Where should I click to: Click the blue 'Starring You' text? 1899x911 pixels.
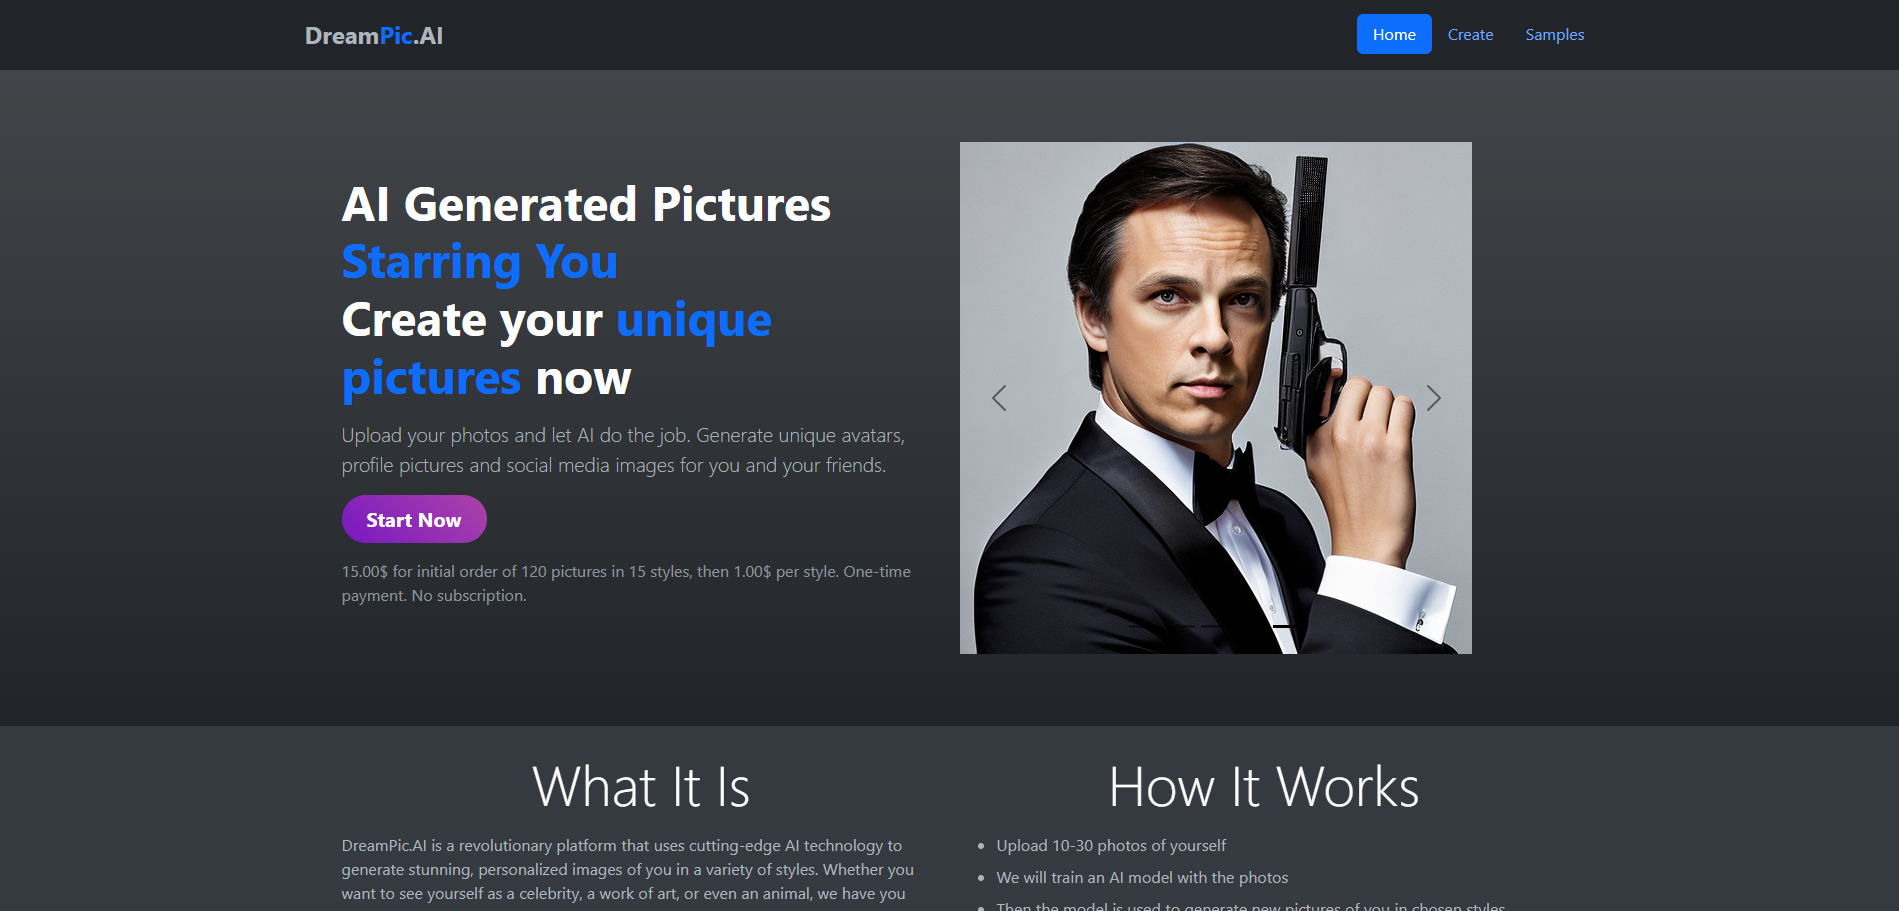point(479,262)
